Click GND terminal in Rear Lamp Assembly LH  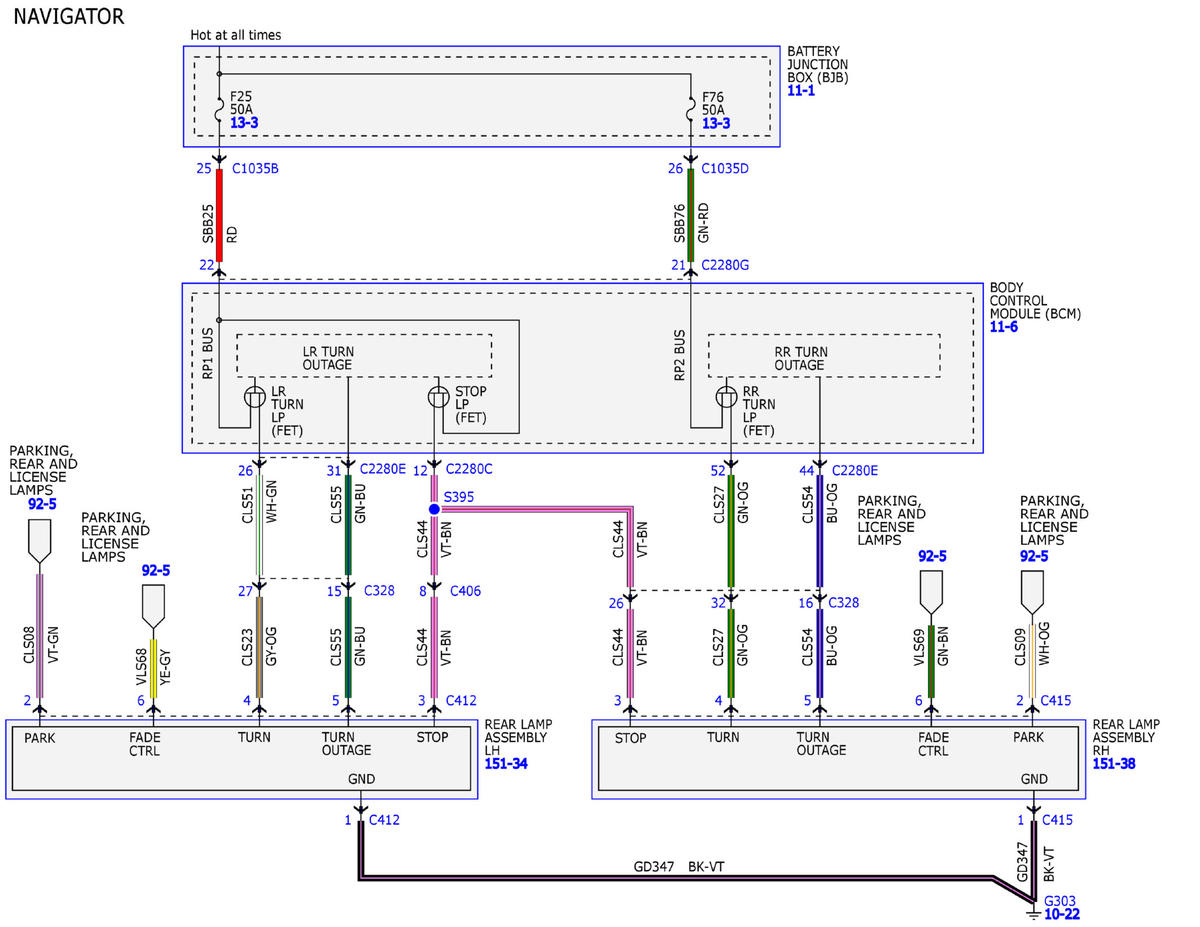tap(362, 778)
